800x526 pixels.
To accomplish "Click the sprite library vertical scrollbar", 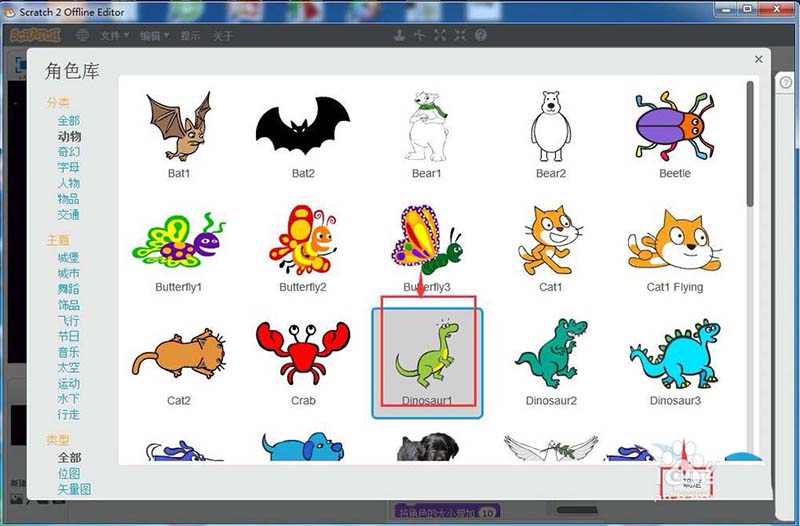I will tap(749, 144).
